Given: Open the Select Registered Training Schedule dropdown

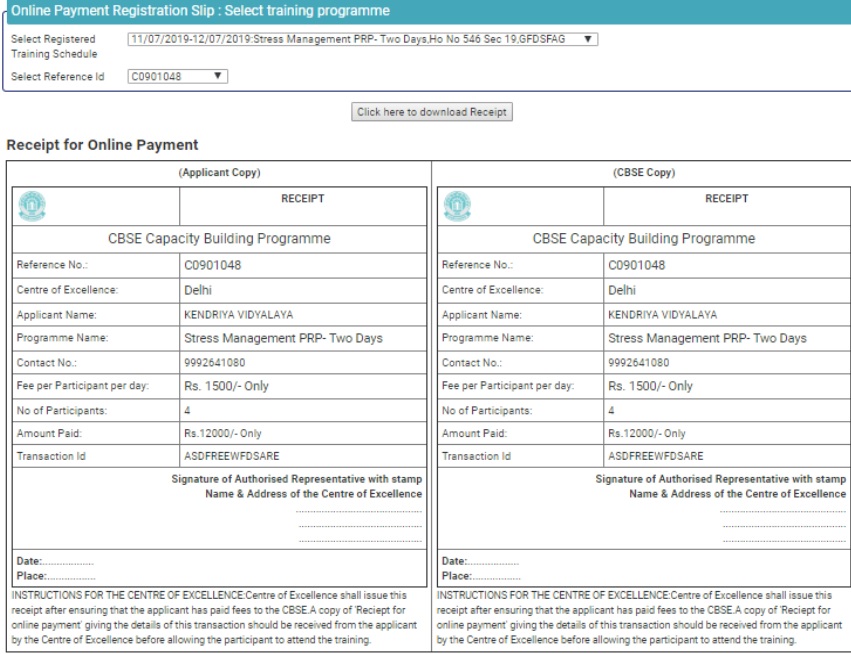Looking at the screenshot, I should [363, 40].
